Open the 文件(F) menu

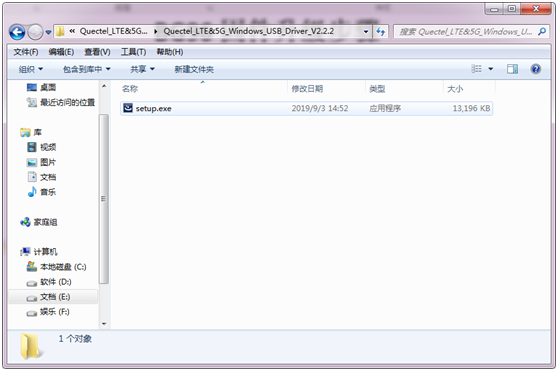pyautogui.click(x=26, y=52)
